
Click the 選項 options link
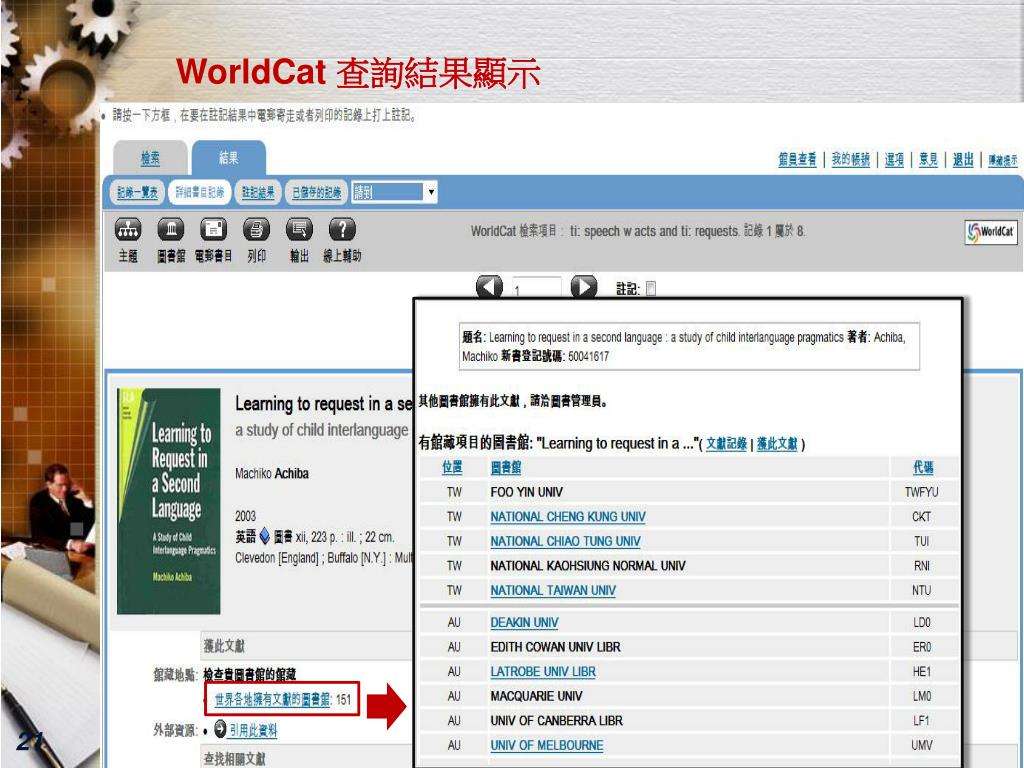coord(894,159)
